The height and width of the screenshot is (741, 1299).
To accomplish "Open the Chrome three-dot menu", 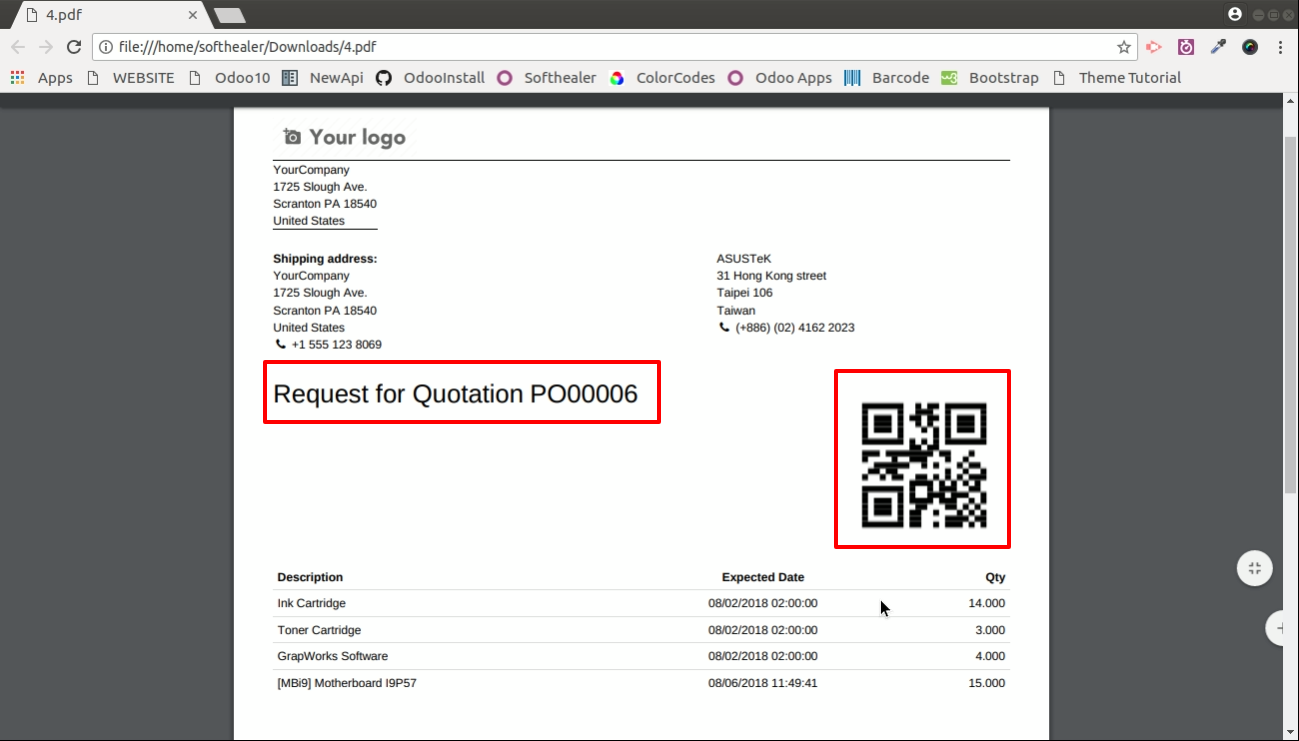I will [x=1282, y=47].
